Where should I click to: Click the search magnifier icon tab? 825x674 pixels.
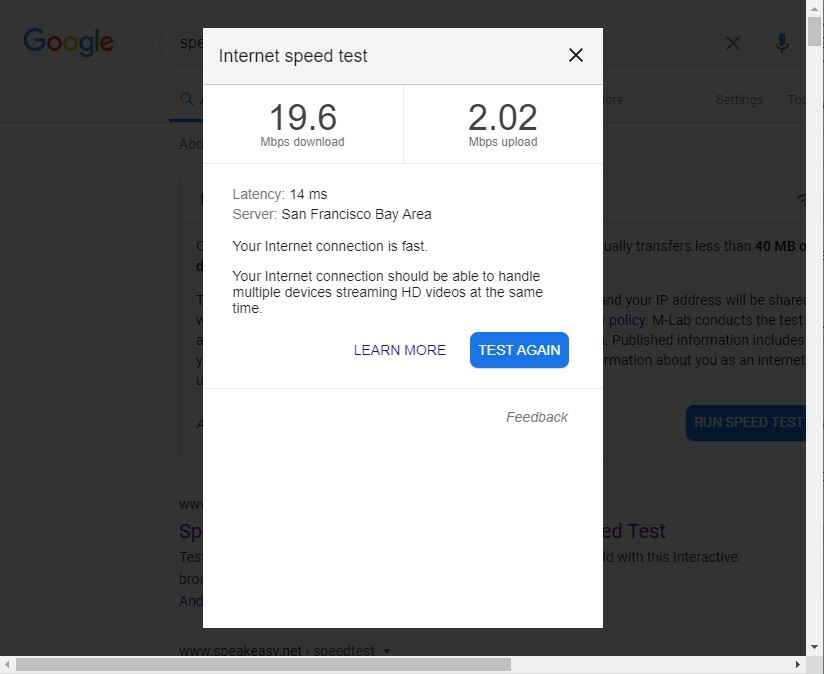pyautogui.click(x=186, y=98)
